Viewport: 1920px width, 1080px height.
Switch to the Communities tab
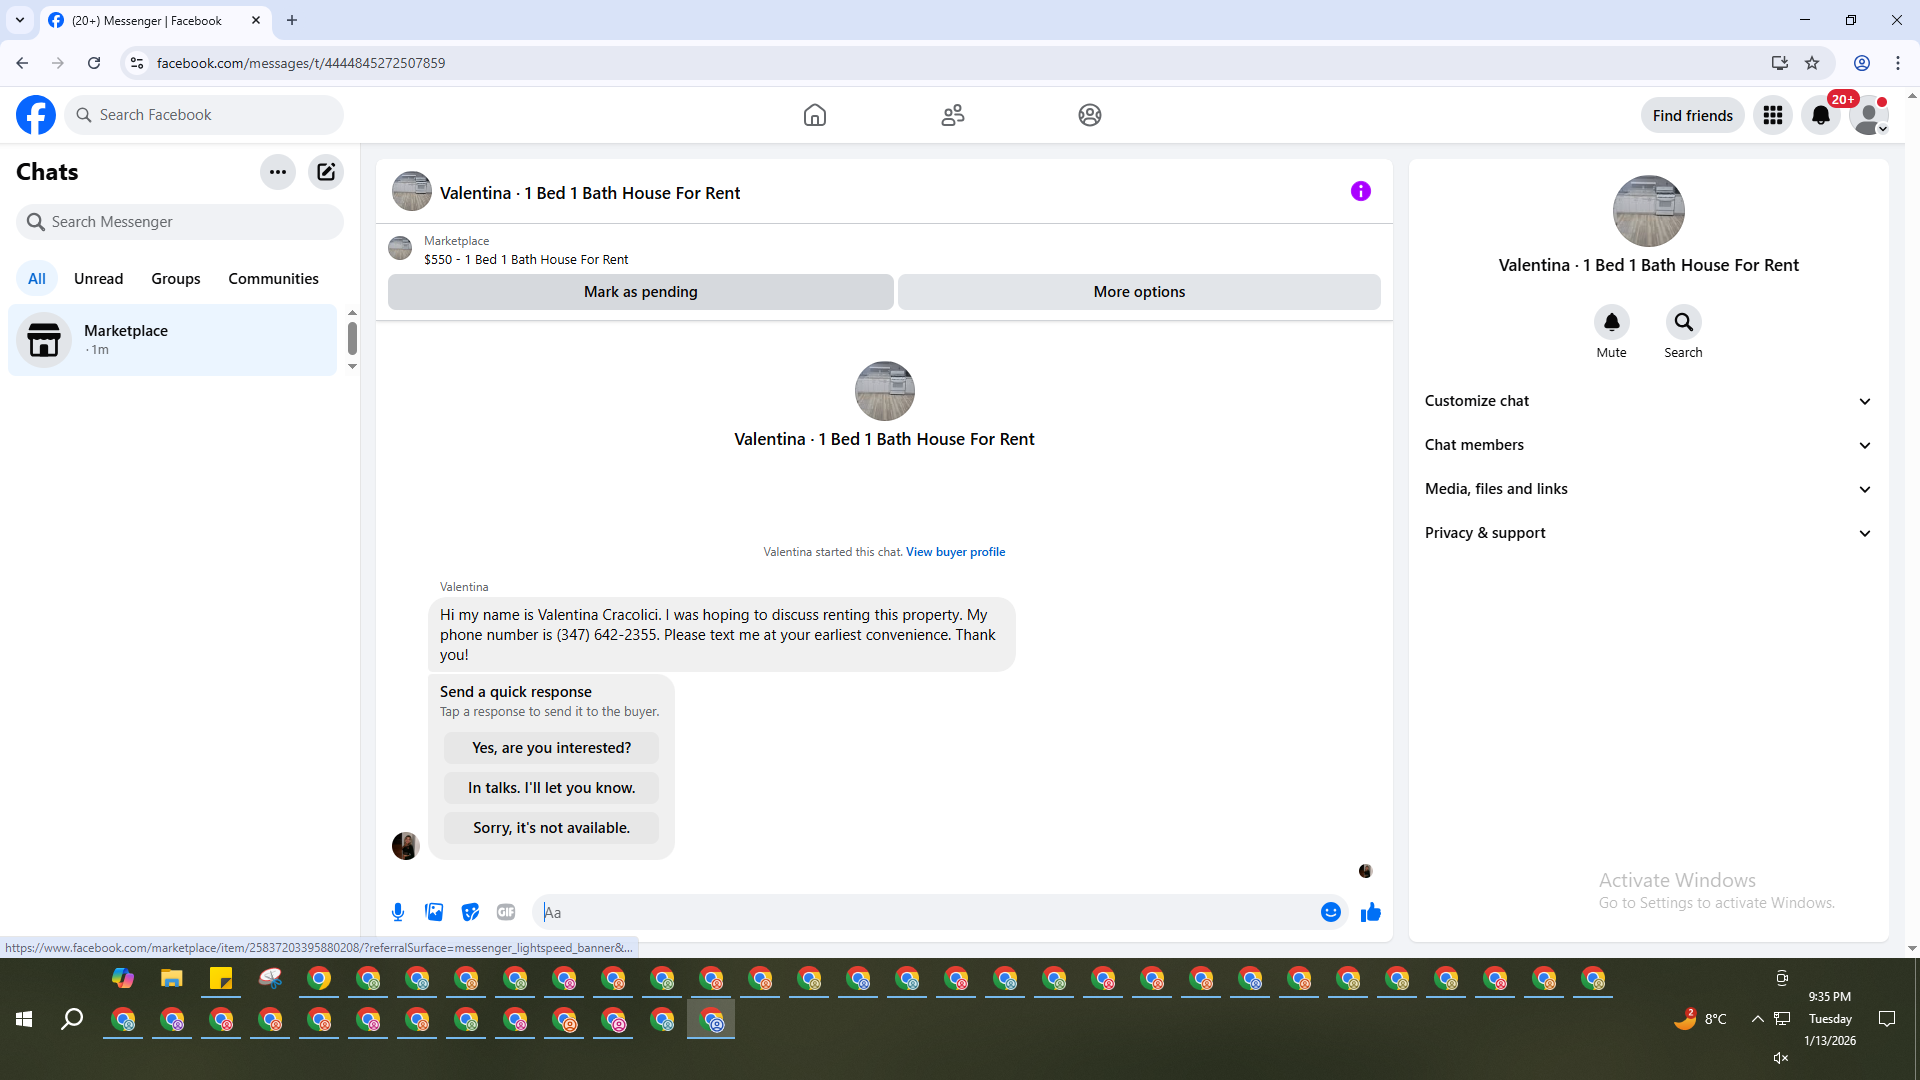[273, 279]
